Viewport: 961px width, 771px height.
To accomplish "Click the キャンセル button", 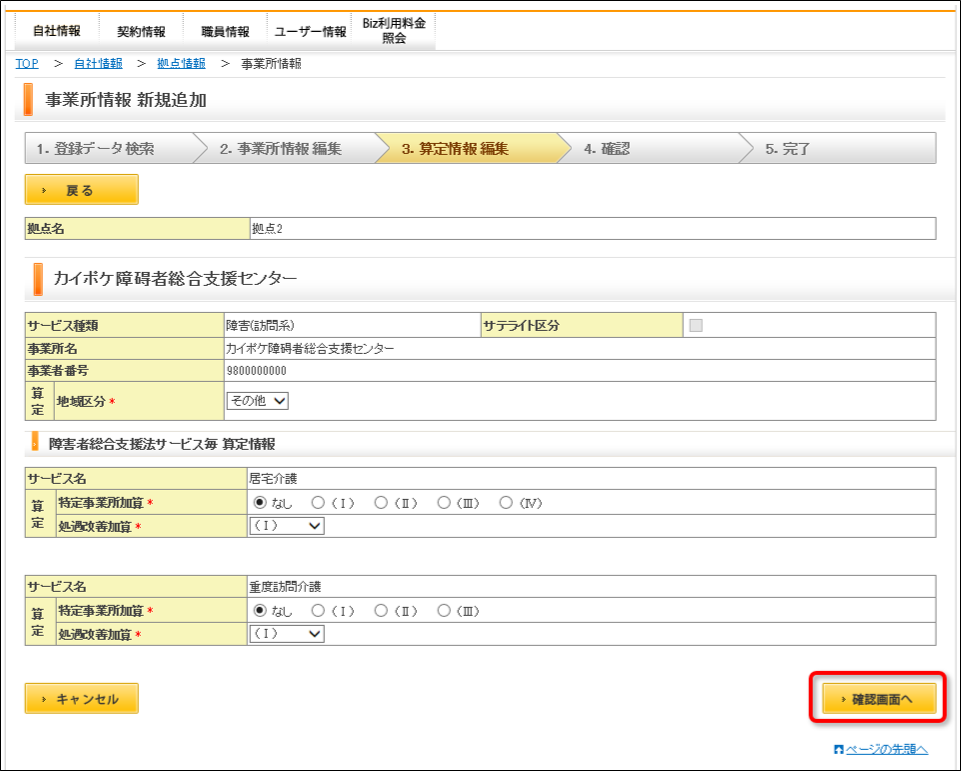I will [x=82, y=699].
